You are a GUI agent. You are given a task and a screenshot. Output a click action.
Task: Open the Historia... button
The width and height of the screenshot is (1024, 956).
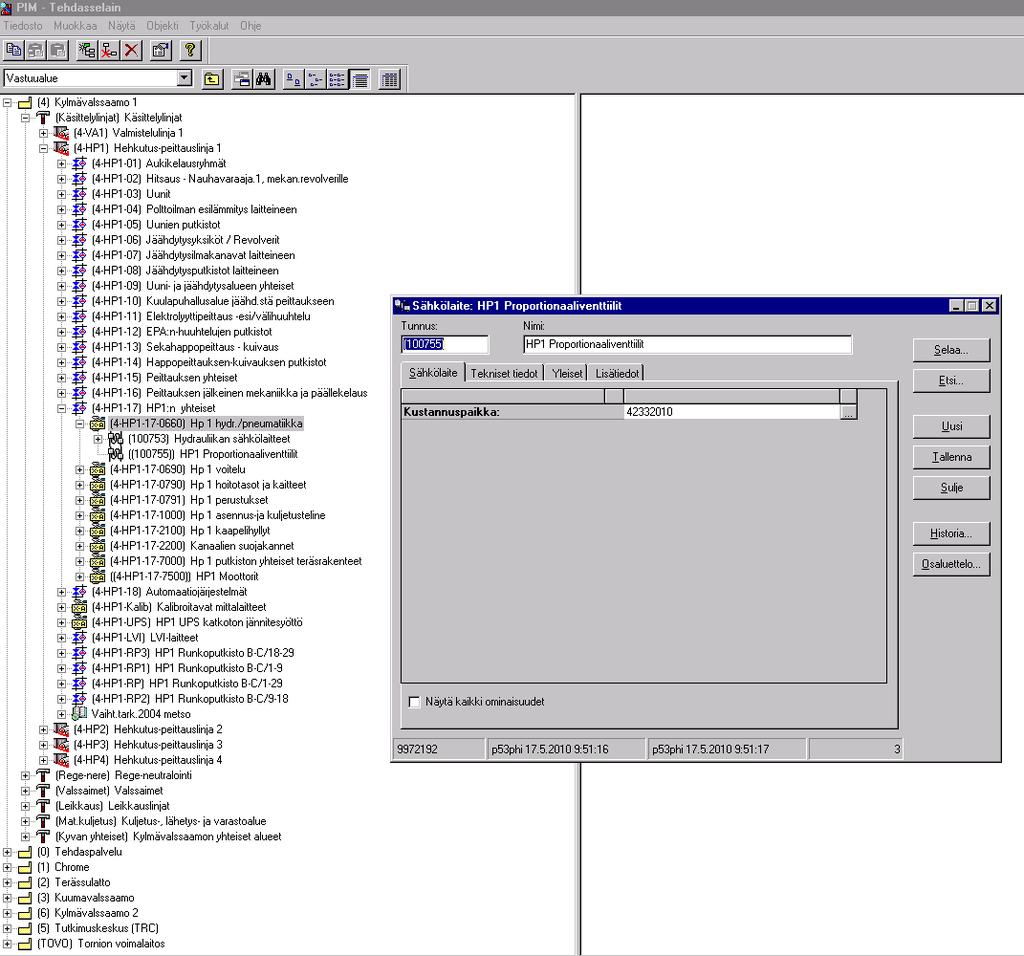(951, 534)
